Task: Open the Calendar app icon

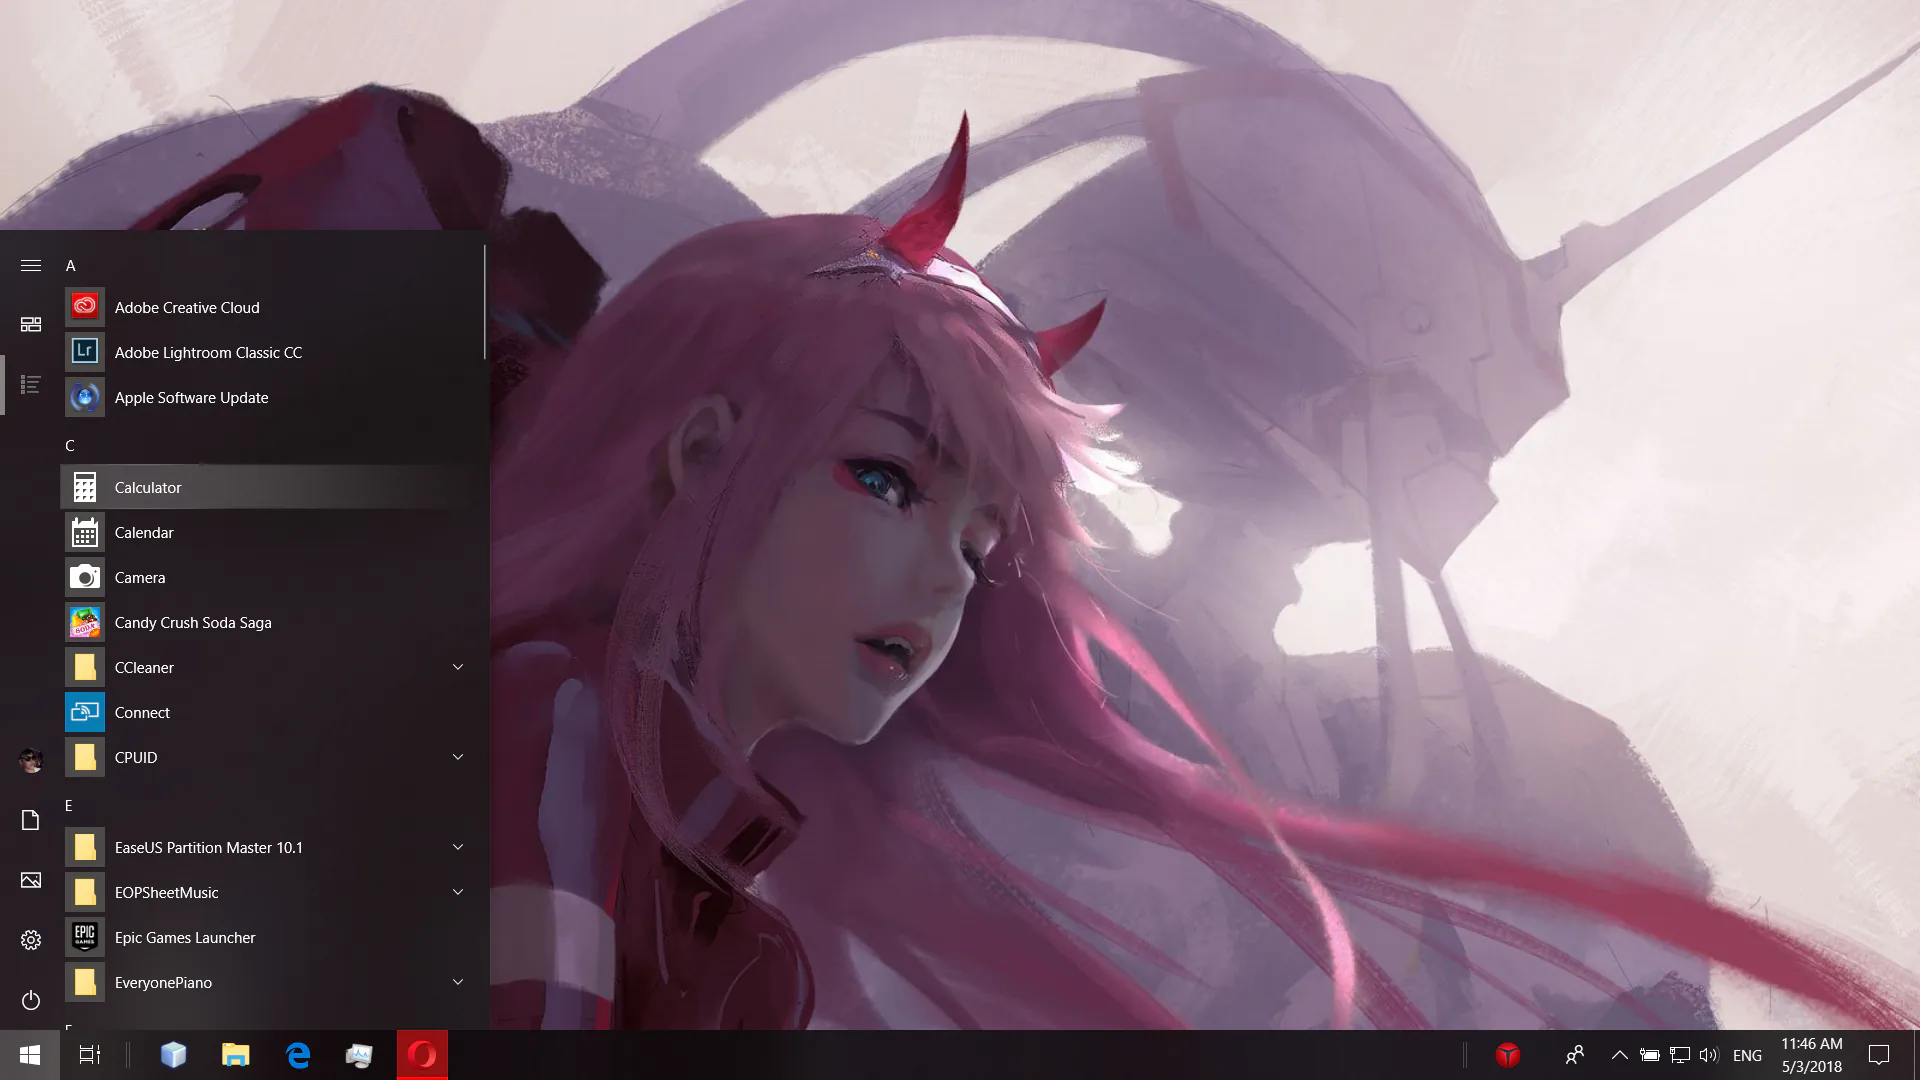Action: click(85, 532)
